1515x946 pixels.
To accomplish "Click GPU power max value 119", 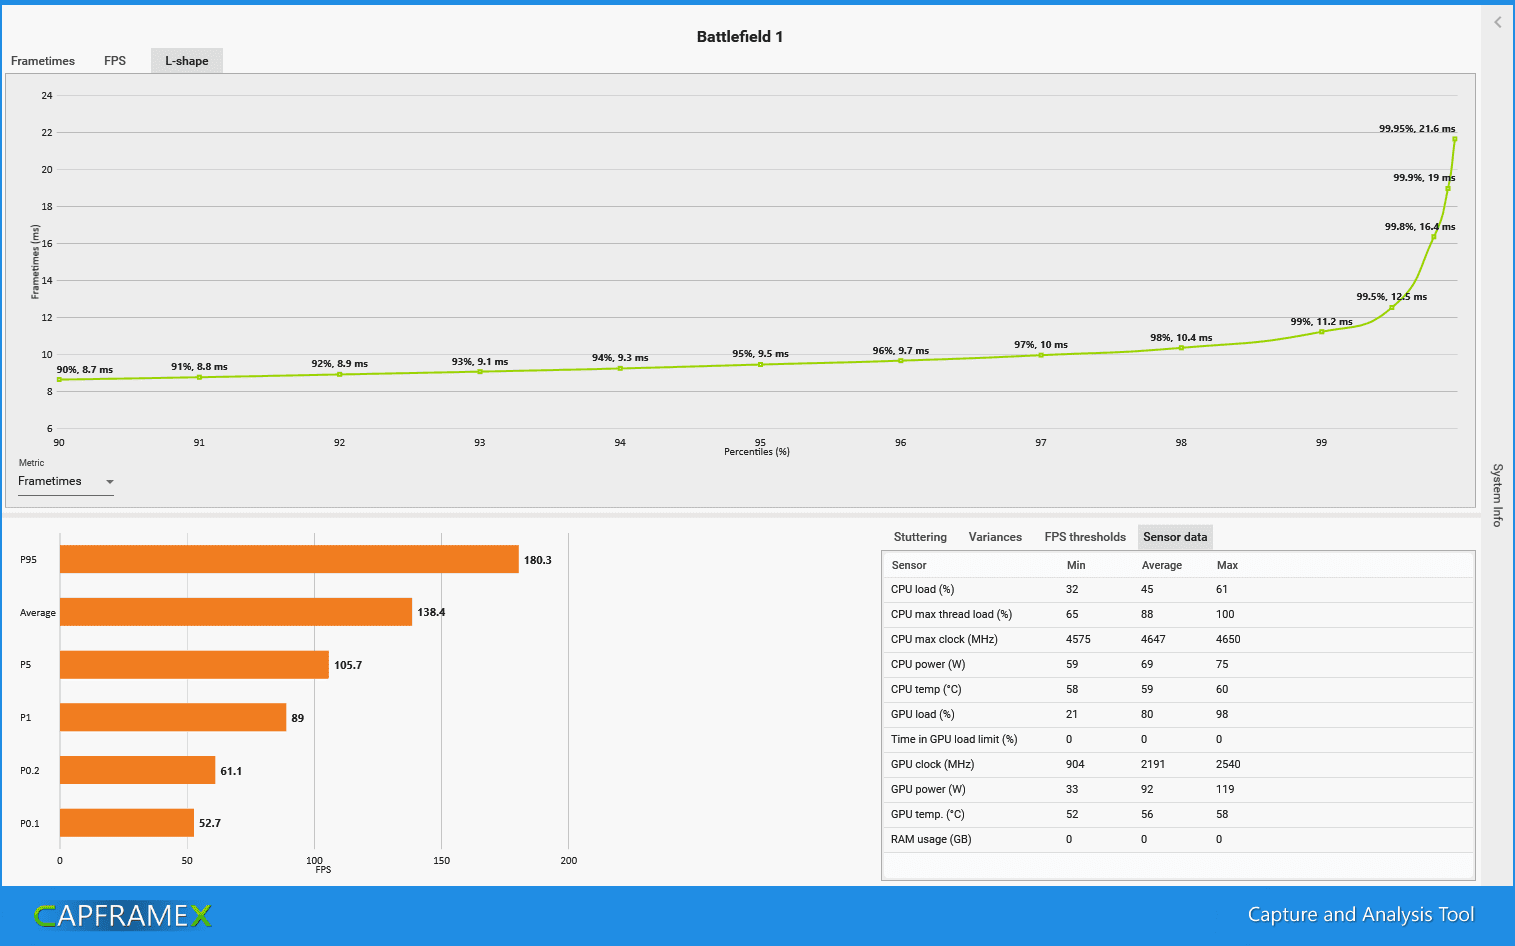I will click(x=1225, y=789).
